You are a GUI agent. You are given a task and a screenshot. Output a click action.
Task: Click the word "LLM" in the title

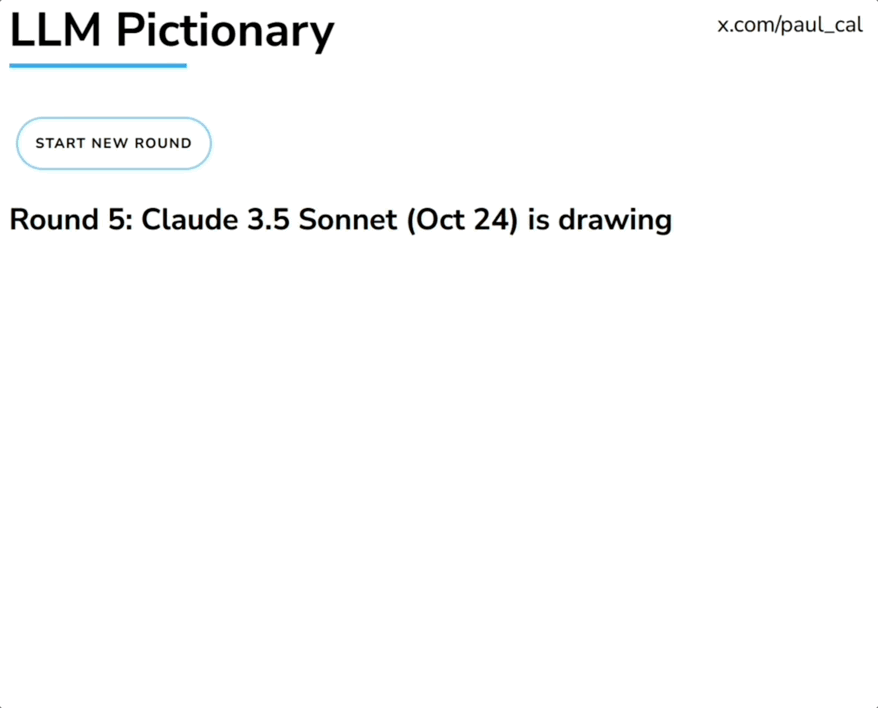55,31
